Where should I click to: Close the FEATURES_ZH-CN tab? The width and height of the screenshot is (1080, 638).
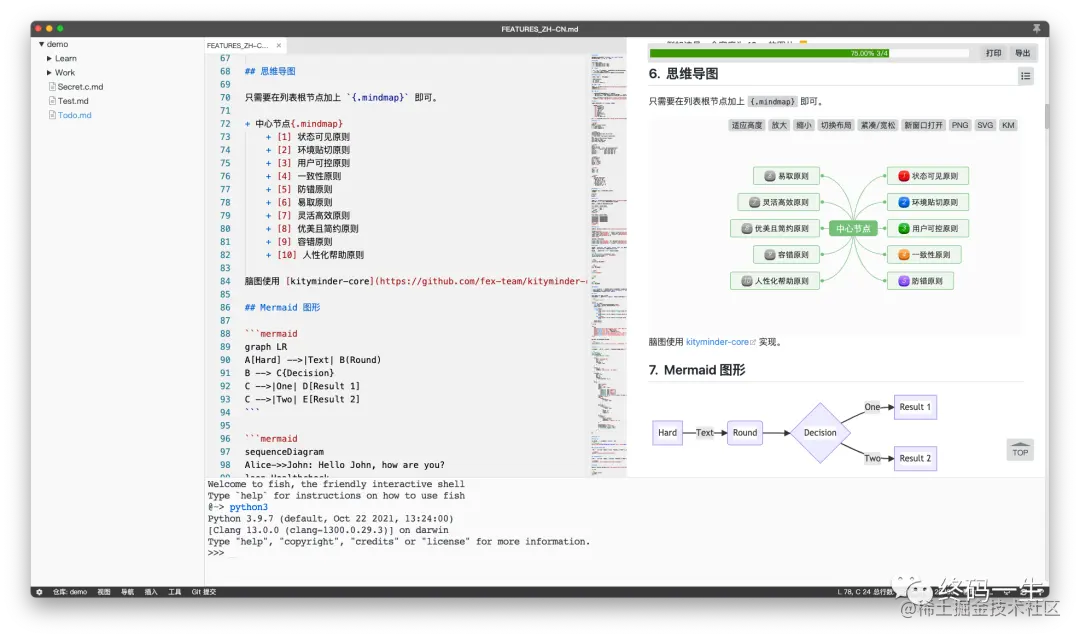click(x=279, y=45)
